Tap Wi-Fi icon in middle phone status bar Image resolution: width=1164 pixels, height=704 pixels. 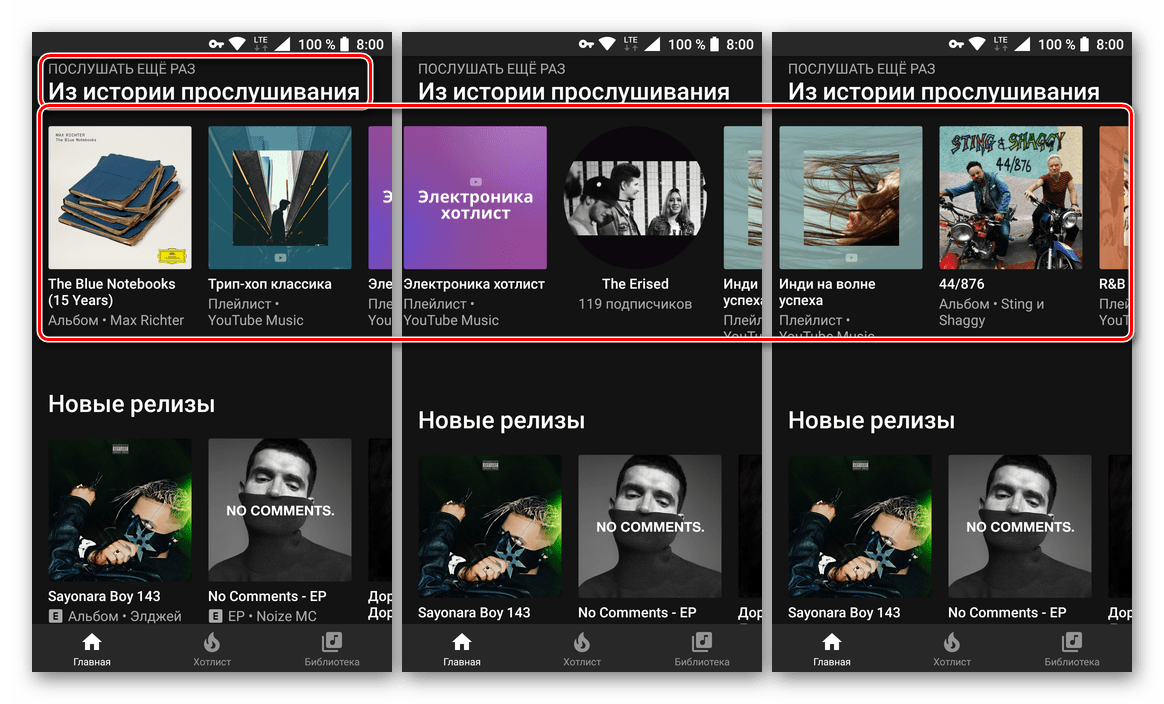(607, 44)
